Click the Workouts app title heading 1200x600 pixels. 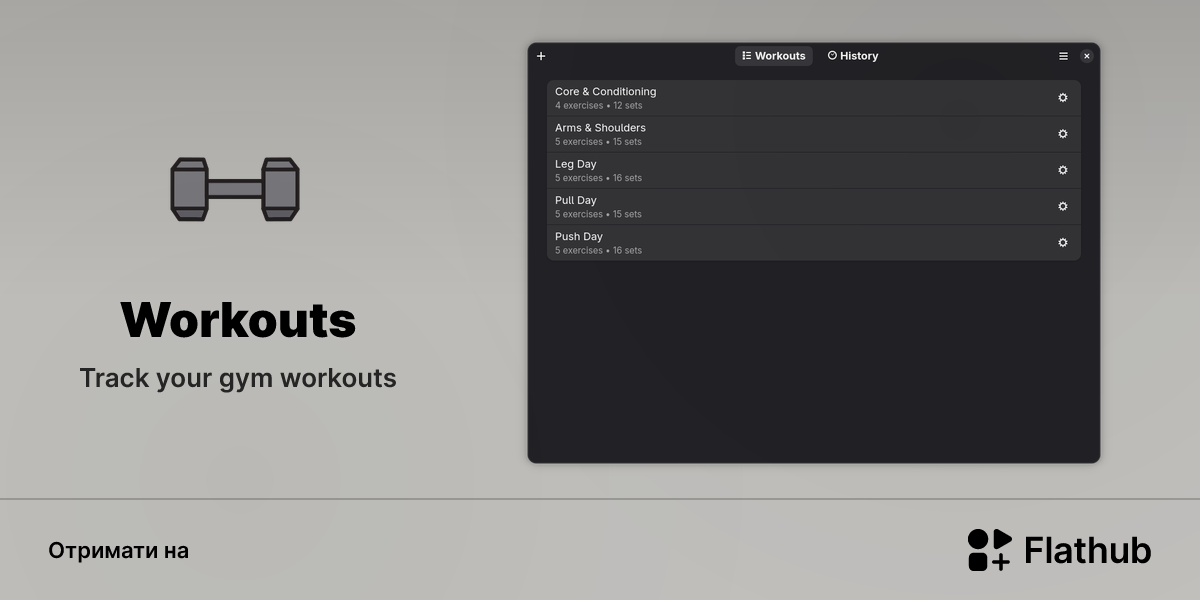238,320
